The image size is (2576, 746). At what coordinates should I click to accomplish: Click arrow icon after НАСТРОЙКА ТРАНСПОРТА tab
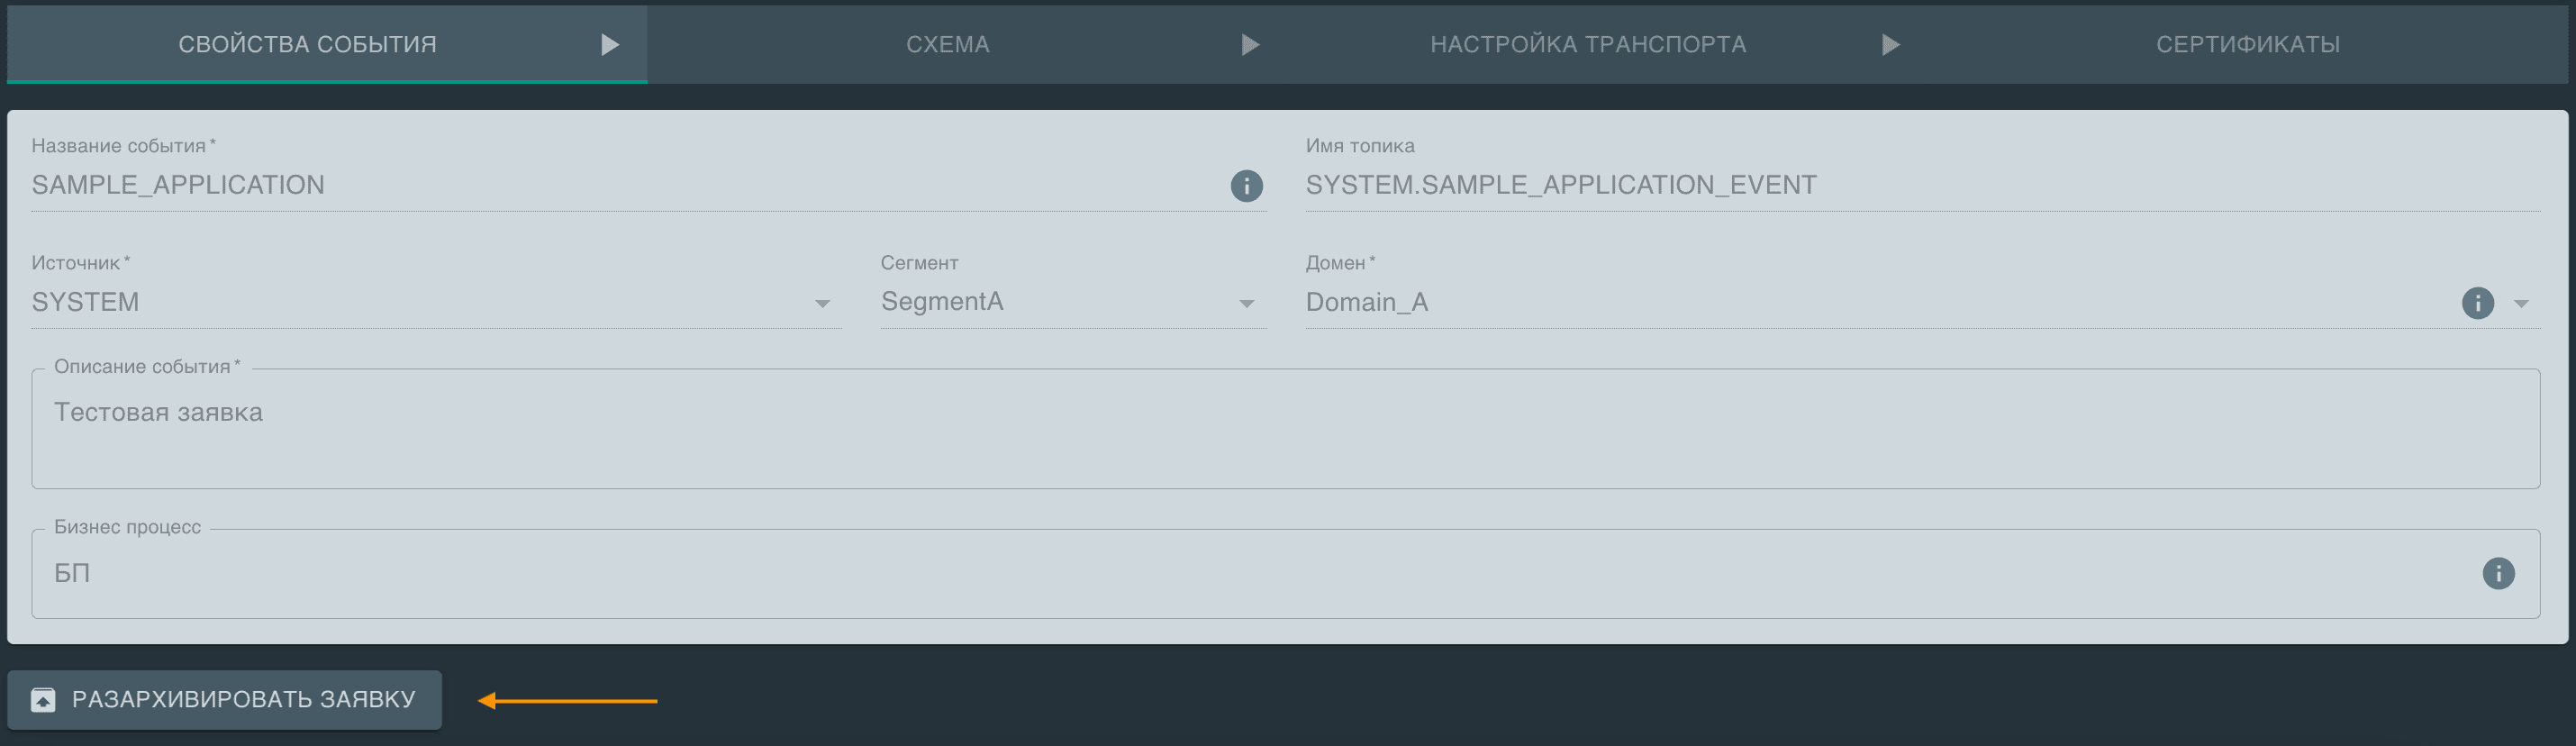pos(1890,45)
